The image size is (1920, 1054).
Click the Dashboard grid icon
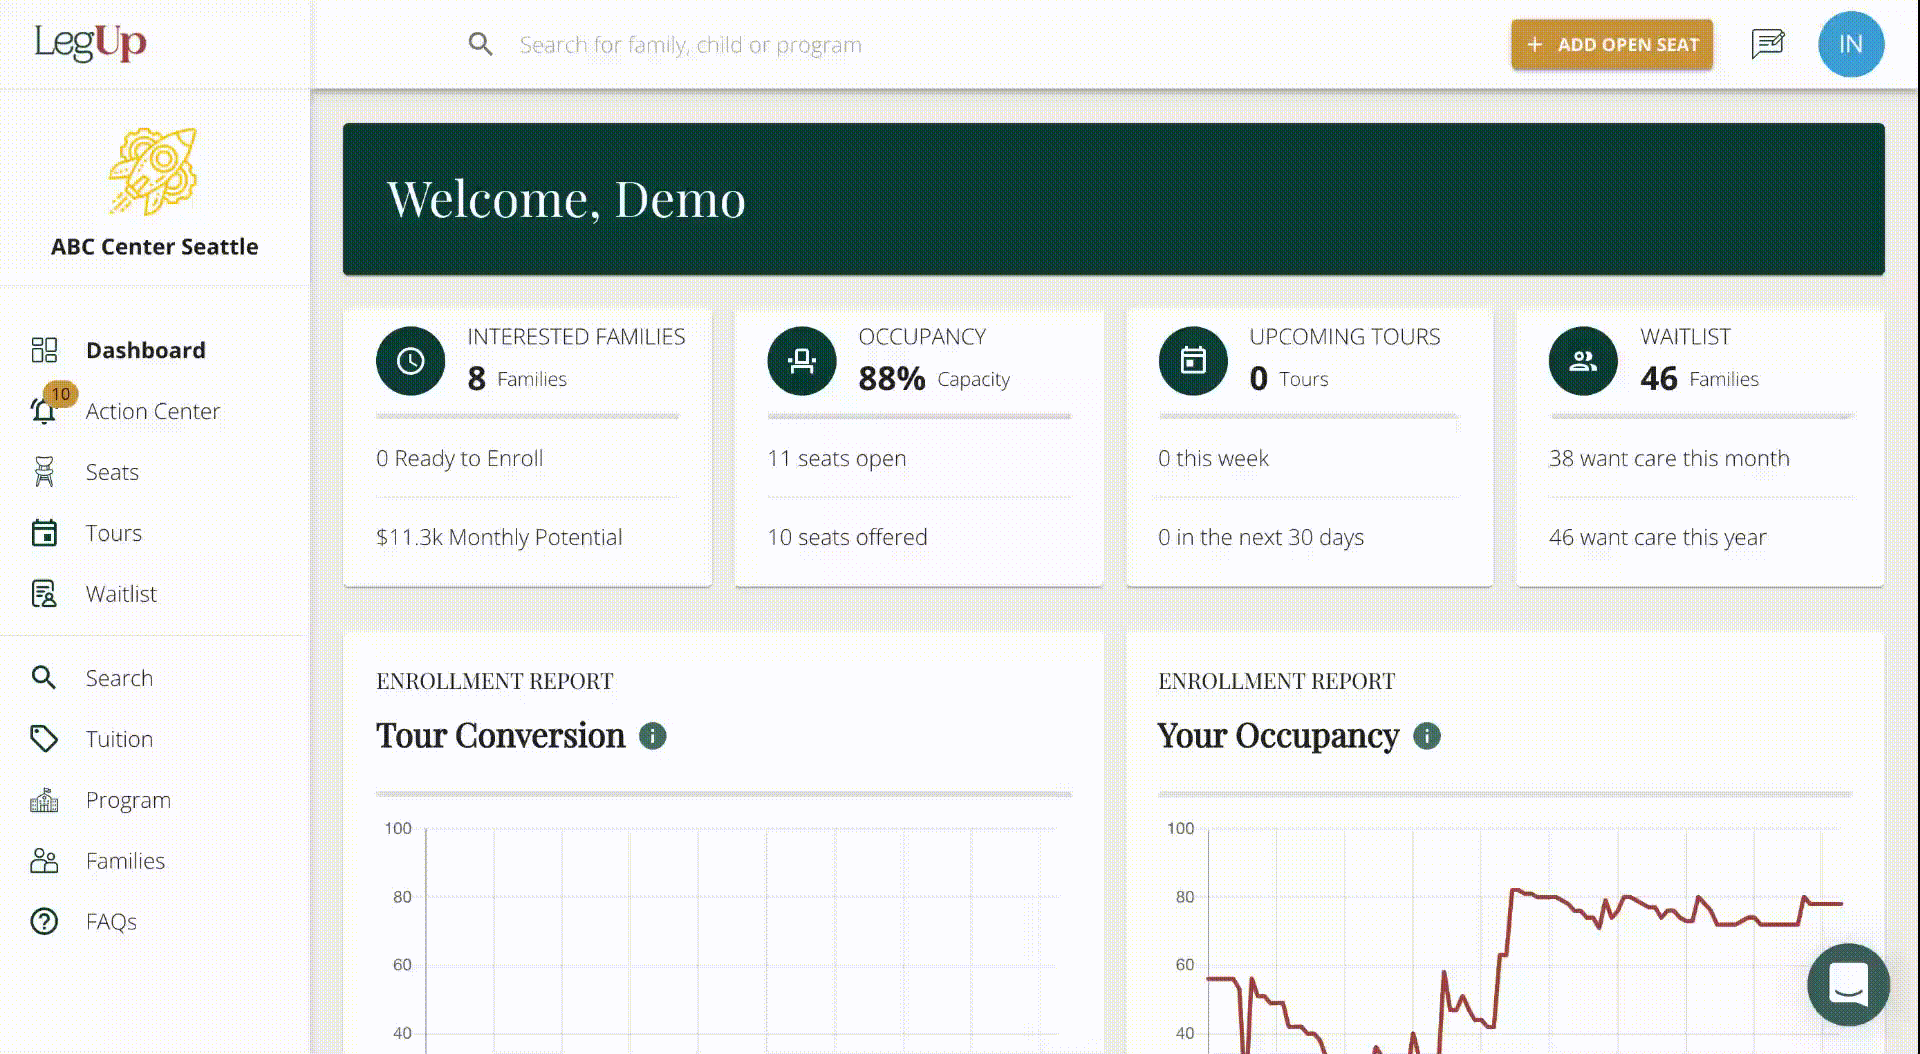click(44, 350)
